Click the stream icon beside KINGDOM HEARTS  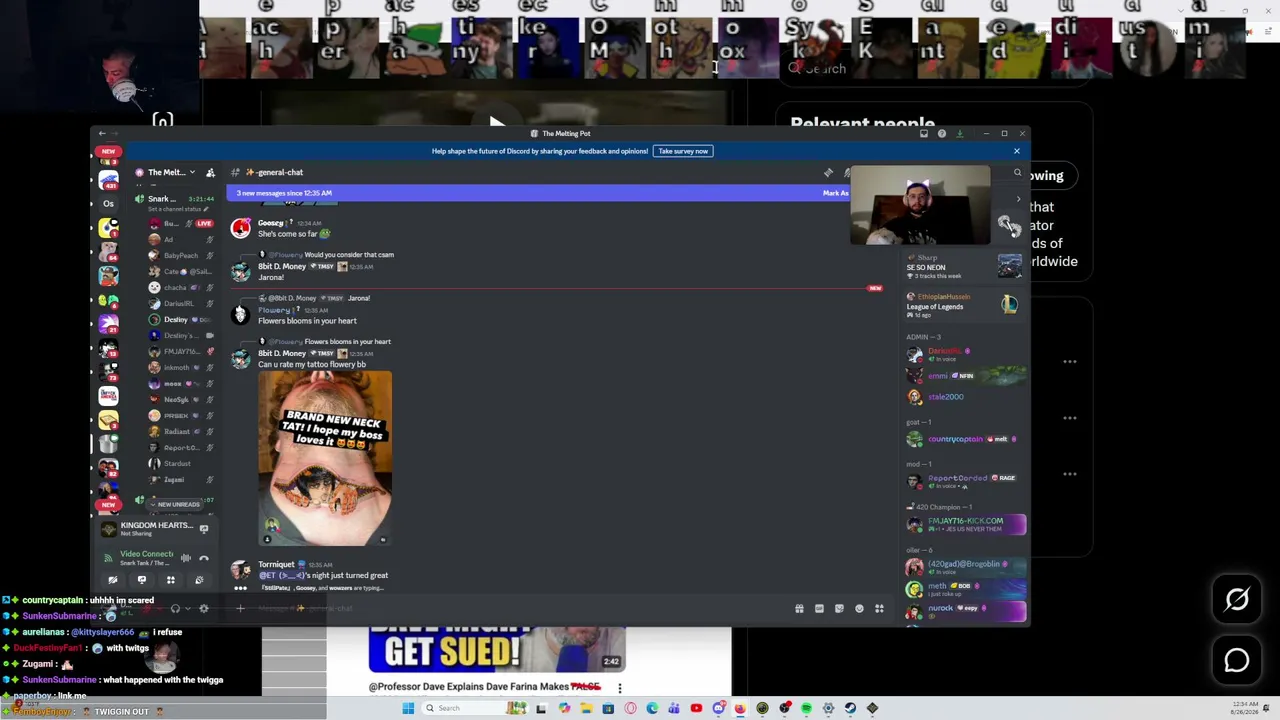tap(204, 529)
